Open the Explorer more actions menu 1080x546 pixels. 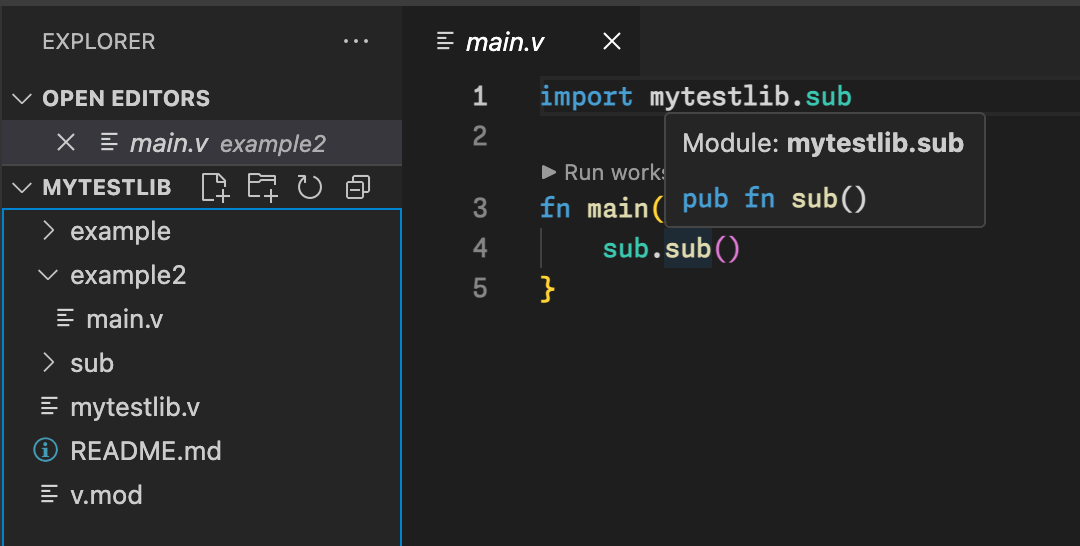(355, 42)
